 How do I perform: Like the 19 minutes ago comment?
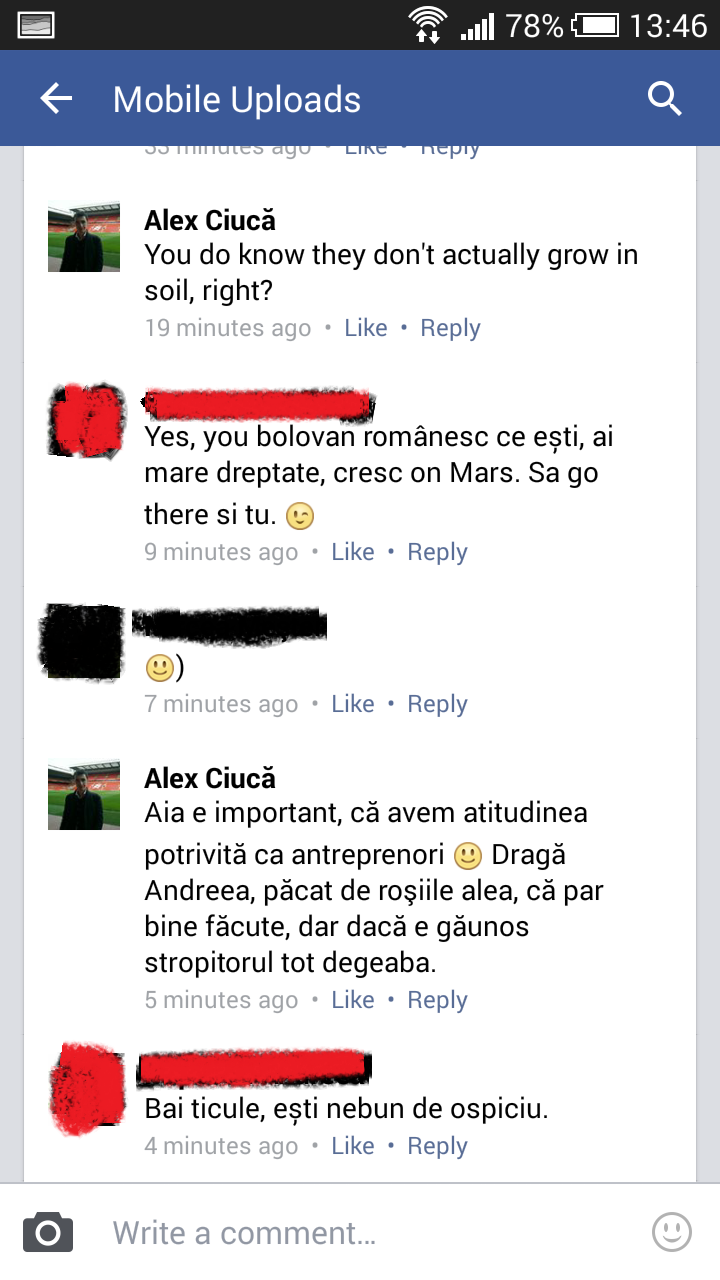coord(366,328)
